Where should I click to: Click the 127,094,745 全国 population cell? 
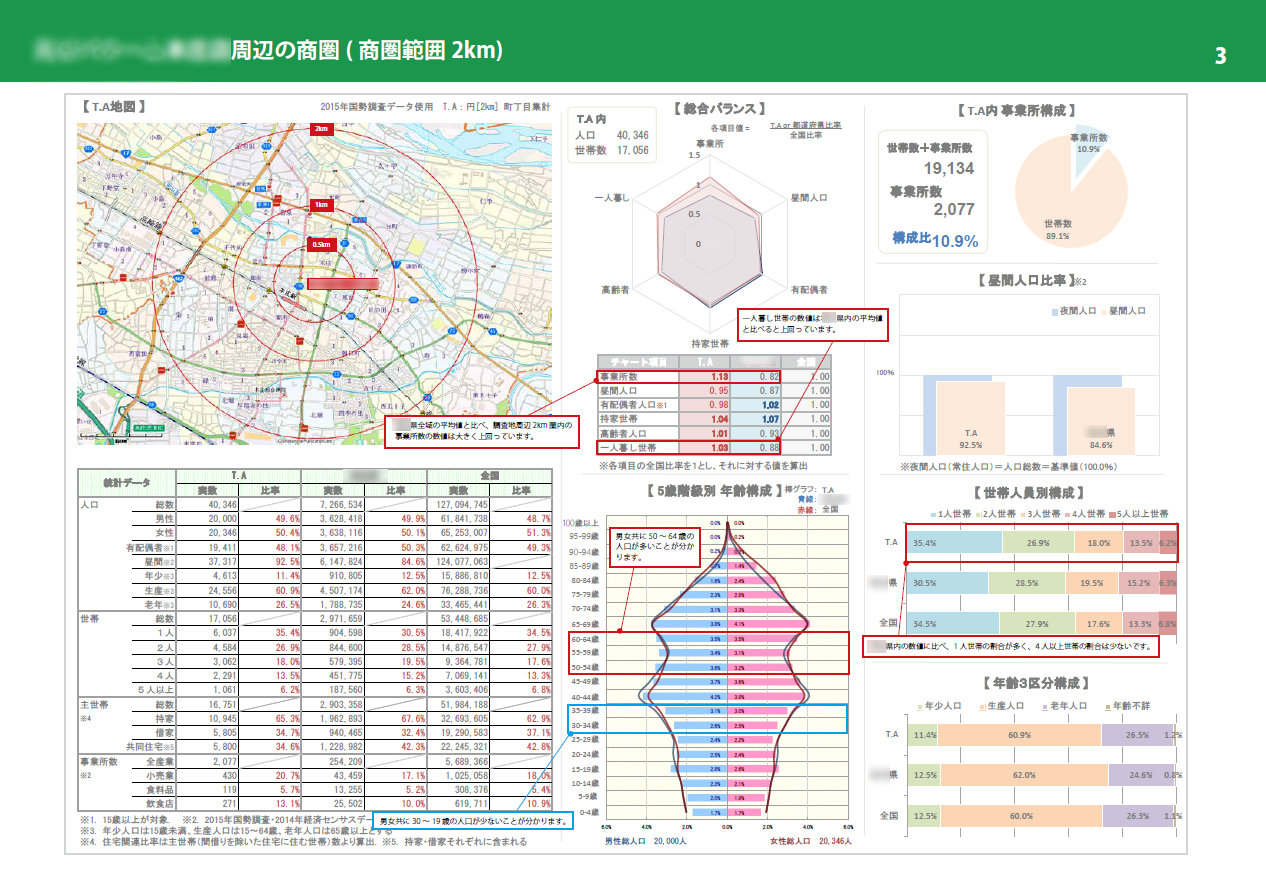coord(458,505)
